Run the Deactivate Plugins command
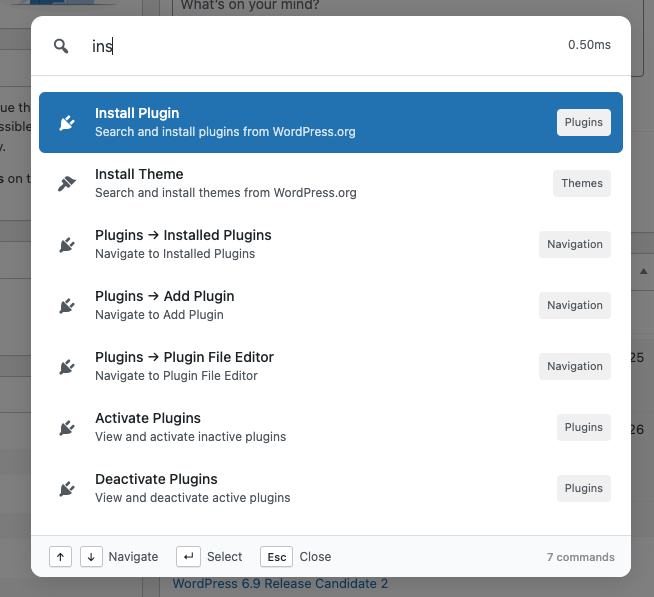 pyautogui.click(x=300, y=489)
